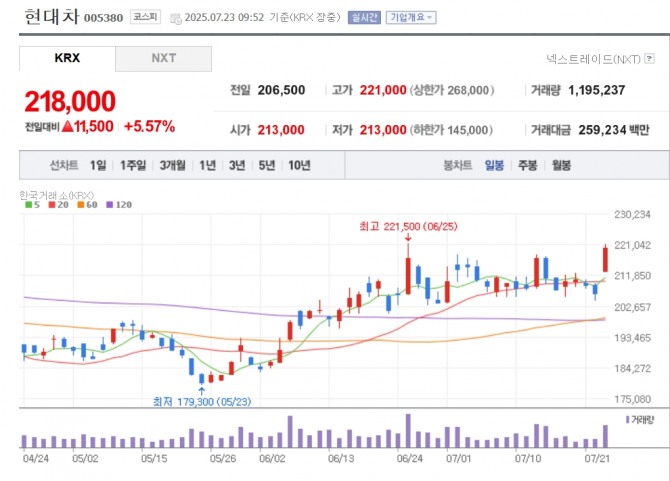Click the 실시간 real-time button
670x481 pixels.
point(364,18)
